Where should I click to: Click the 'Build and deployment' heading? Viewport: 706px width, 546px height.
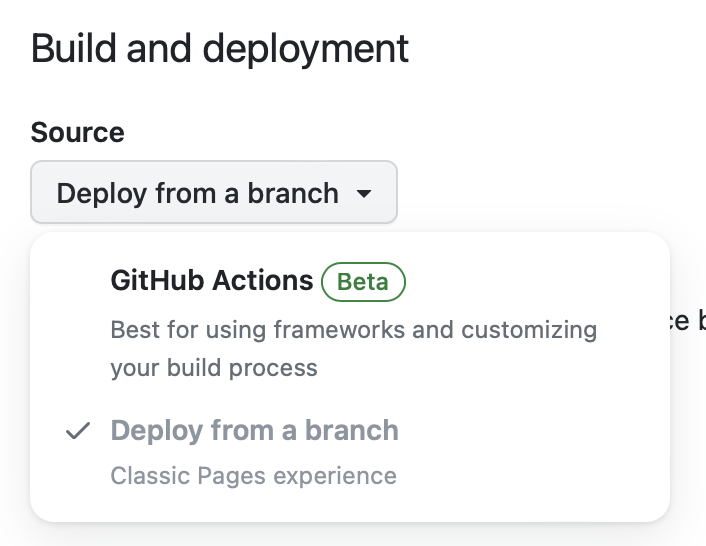point(220,50)
